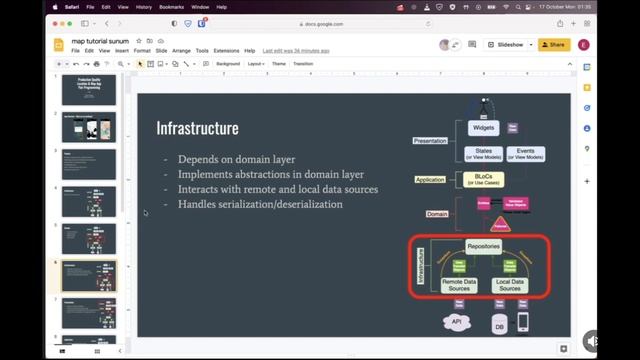
Task: Add a comment from toolbar
Action: pos(206,64)
